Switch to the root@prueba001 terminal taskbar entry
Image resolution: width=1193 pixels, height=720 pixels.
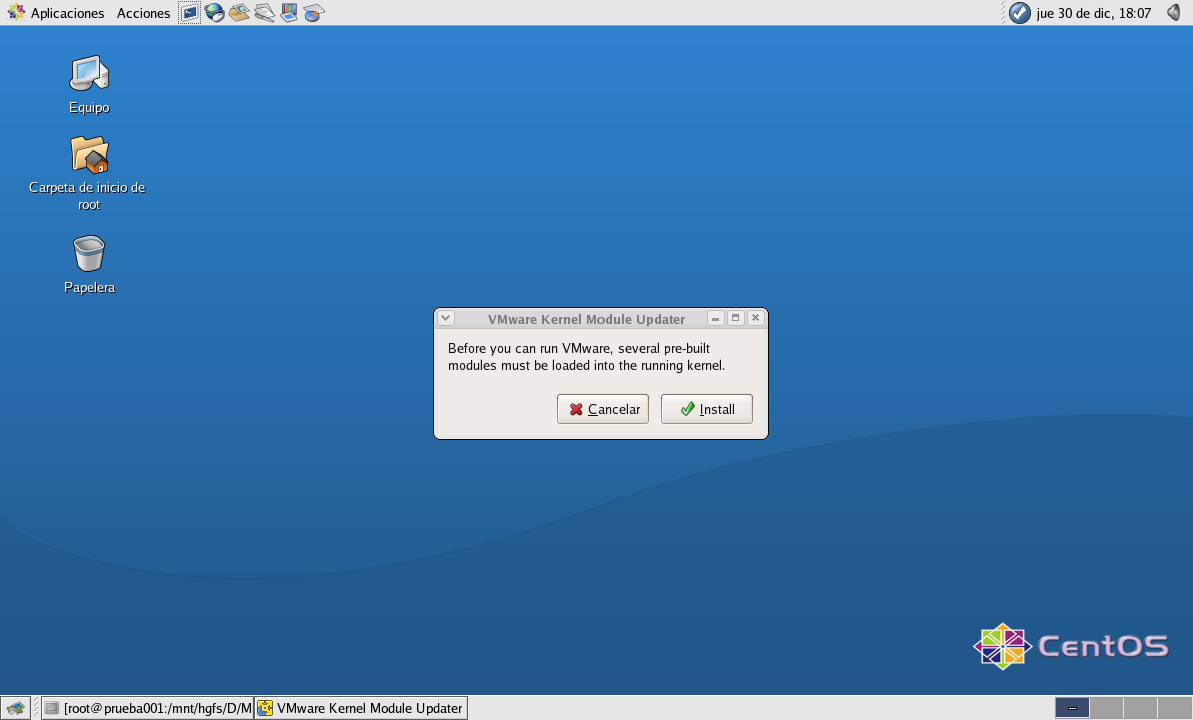[x=148, y=708]
